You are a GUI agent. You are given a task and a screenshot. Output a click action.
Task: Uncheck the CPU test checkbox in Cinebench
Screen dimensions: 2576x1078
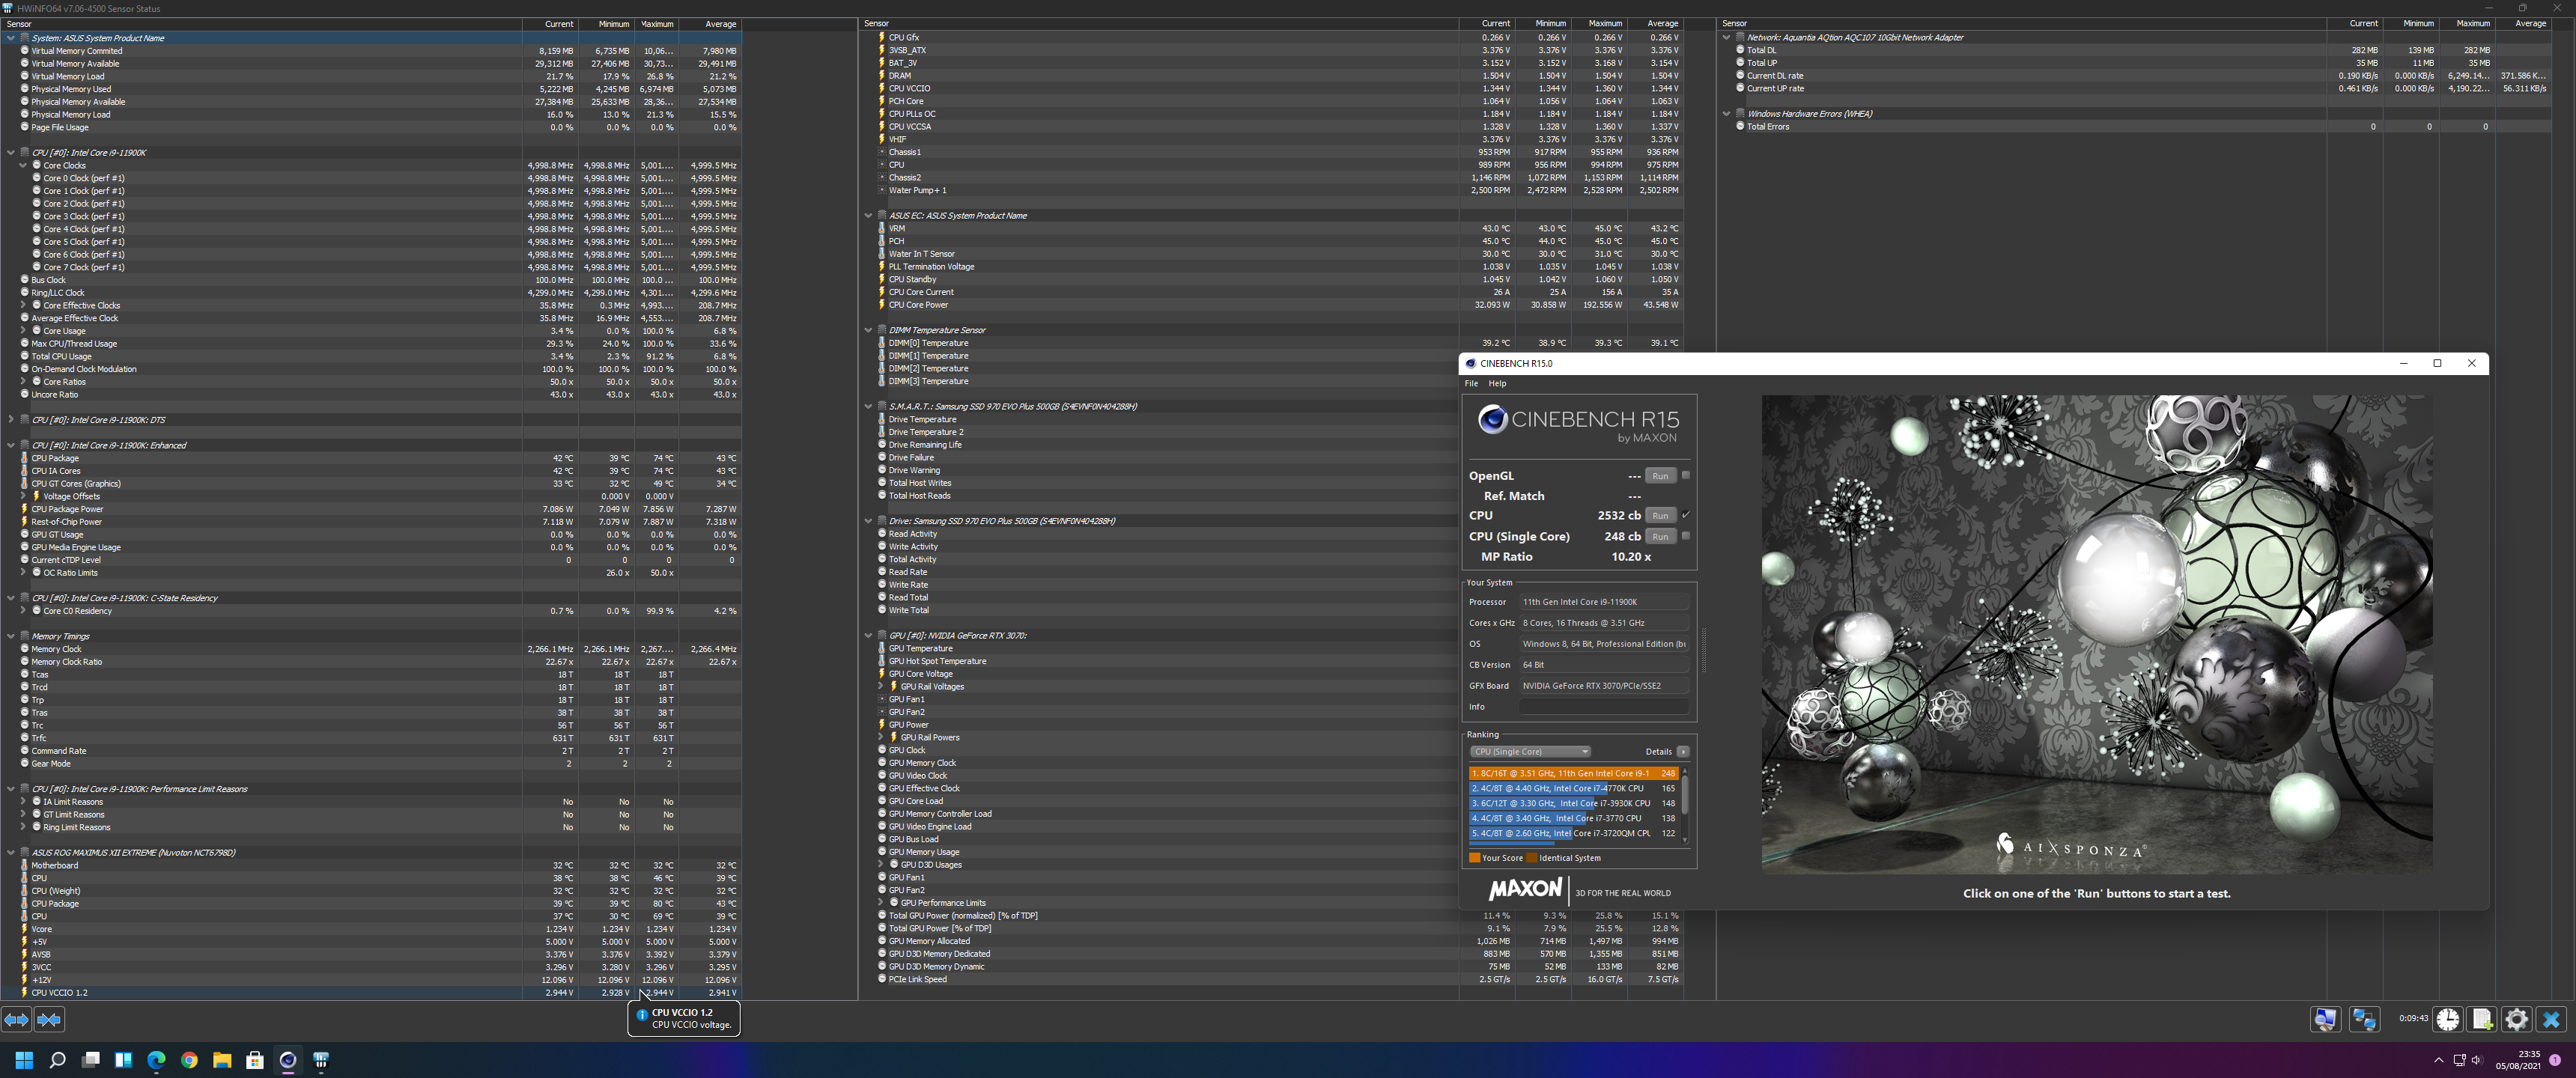tap(1686, 515)
